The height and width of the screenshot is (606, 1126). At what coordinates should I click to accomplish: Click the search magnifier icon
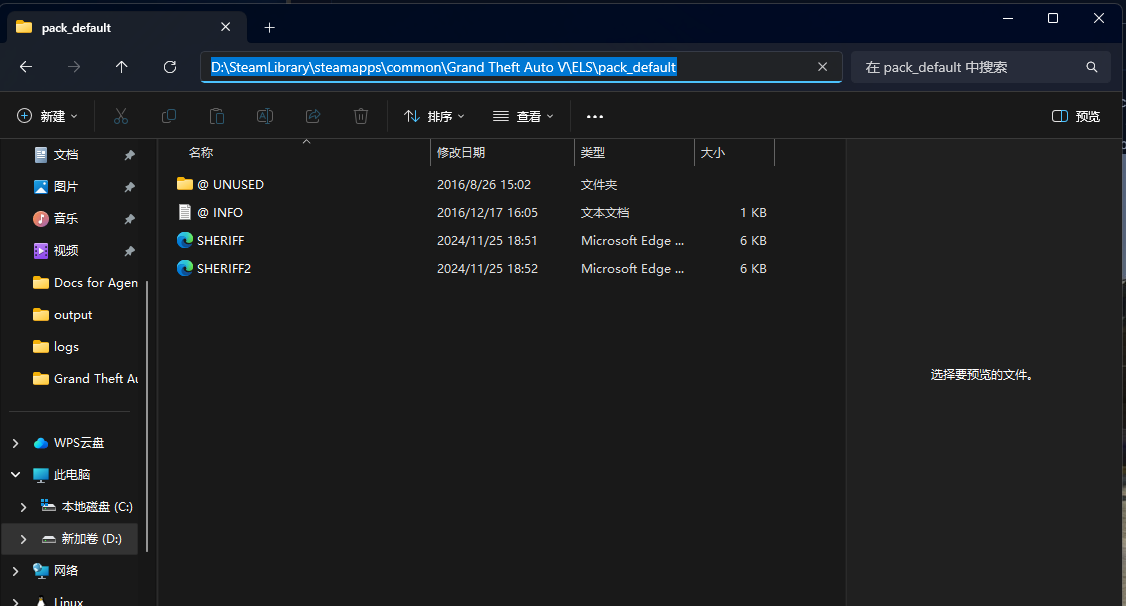(x=1092, y=67)
